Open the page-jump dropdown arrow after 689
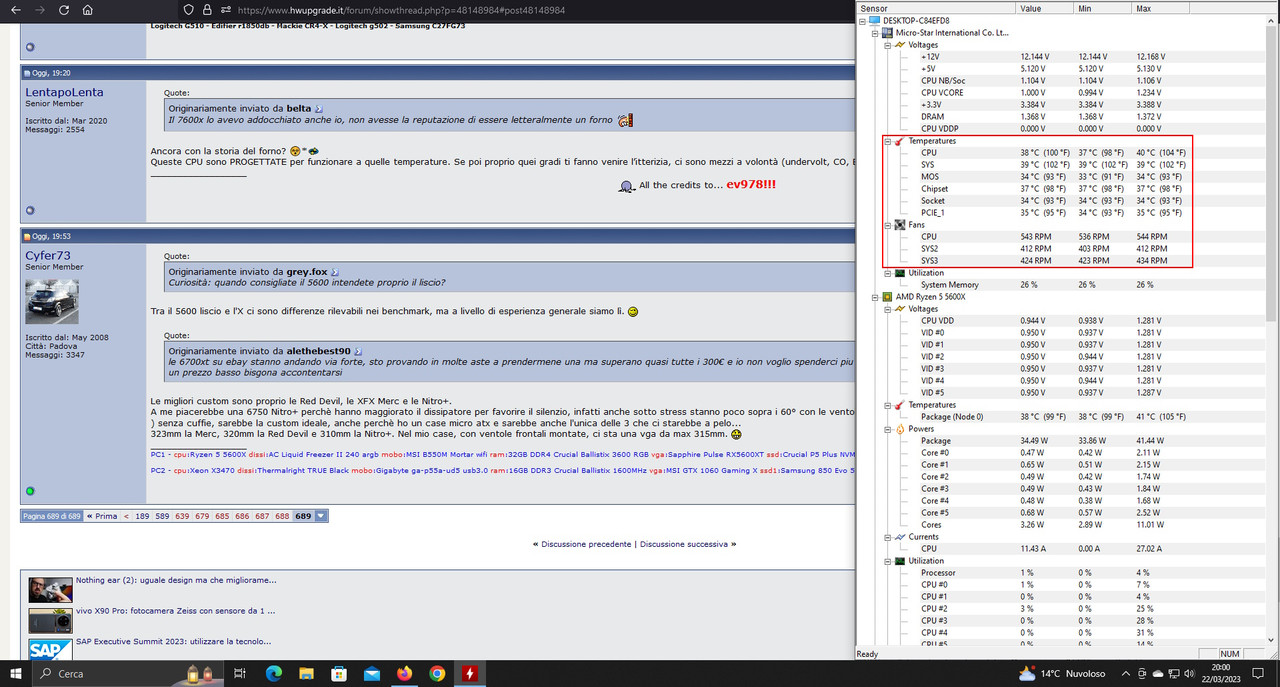 point(321,516)
